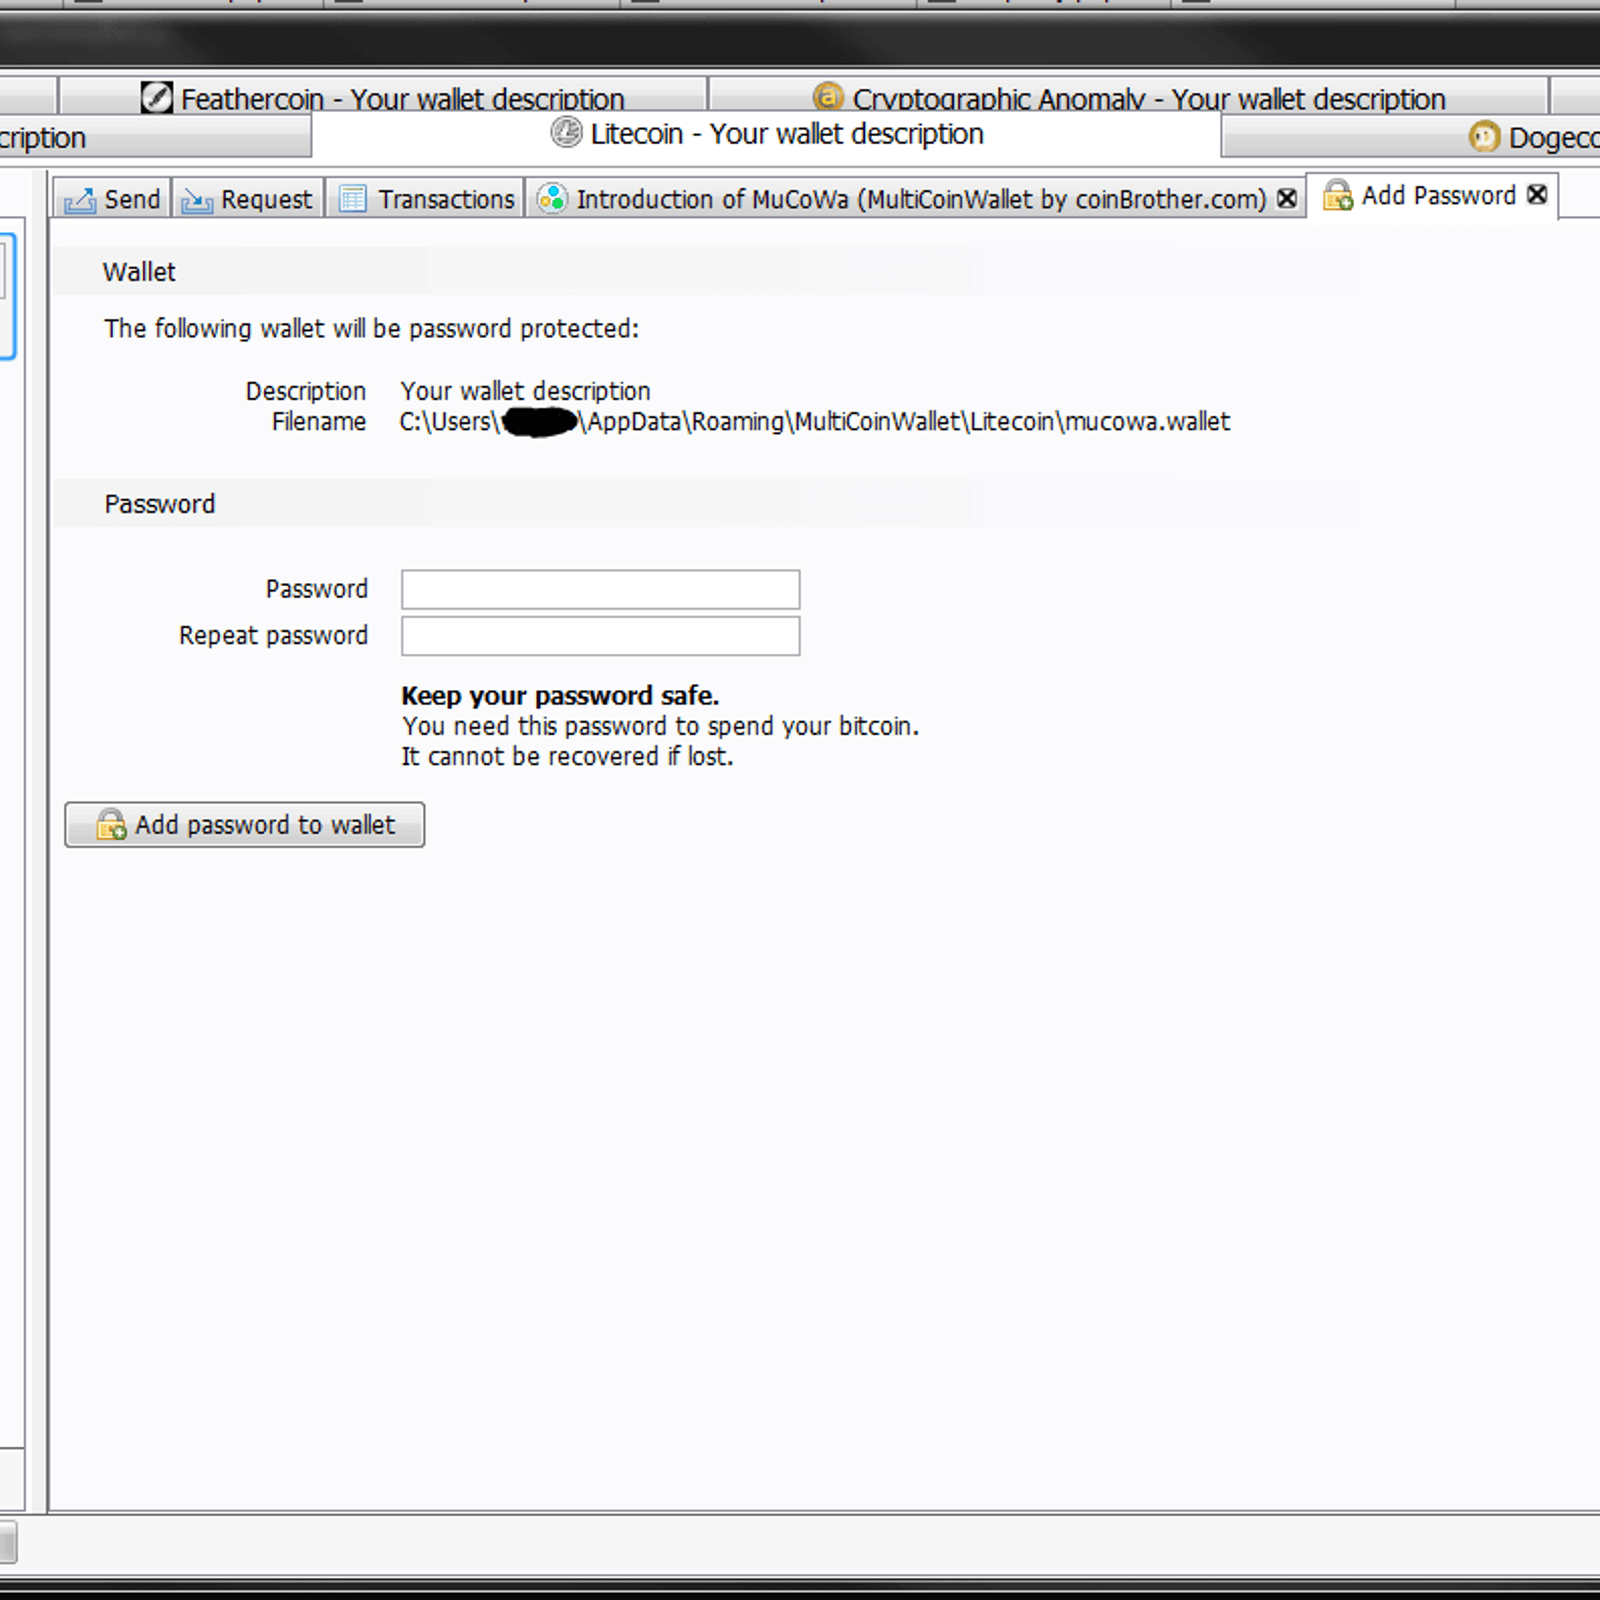
Task: Click the Cryptographic Anomaly coin icon
Action: coord(828,96)
